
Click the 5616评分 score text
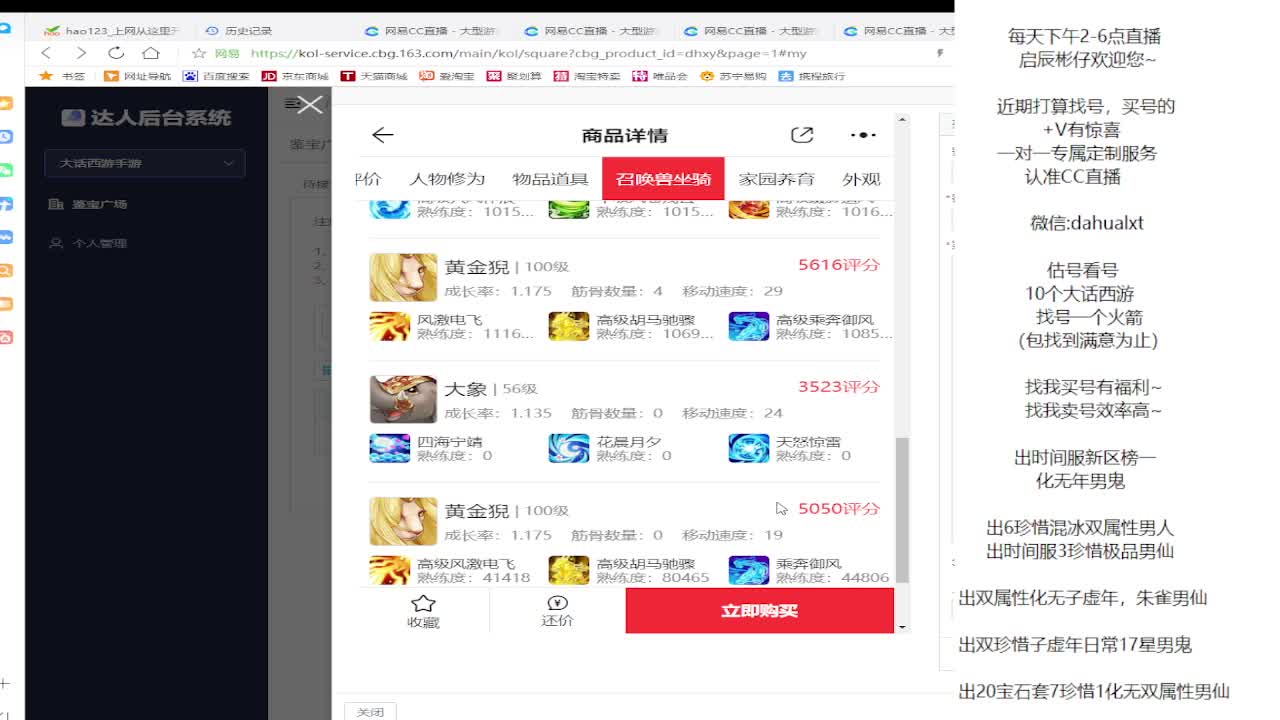(x=838, y=265)
